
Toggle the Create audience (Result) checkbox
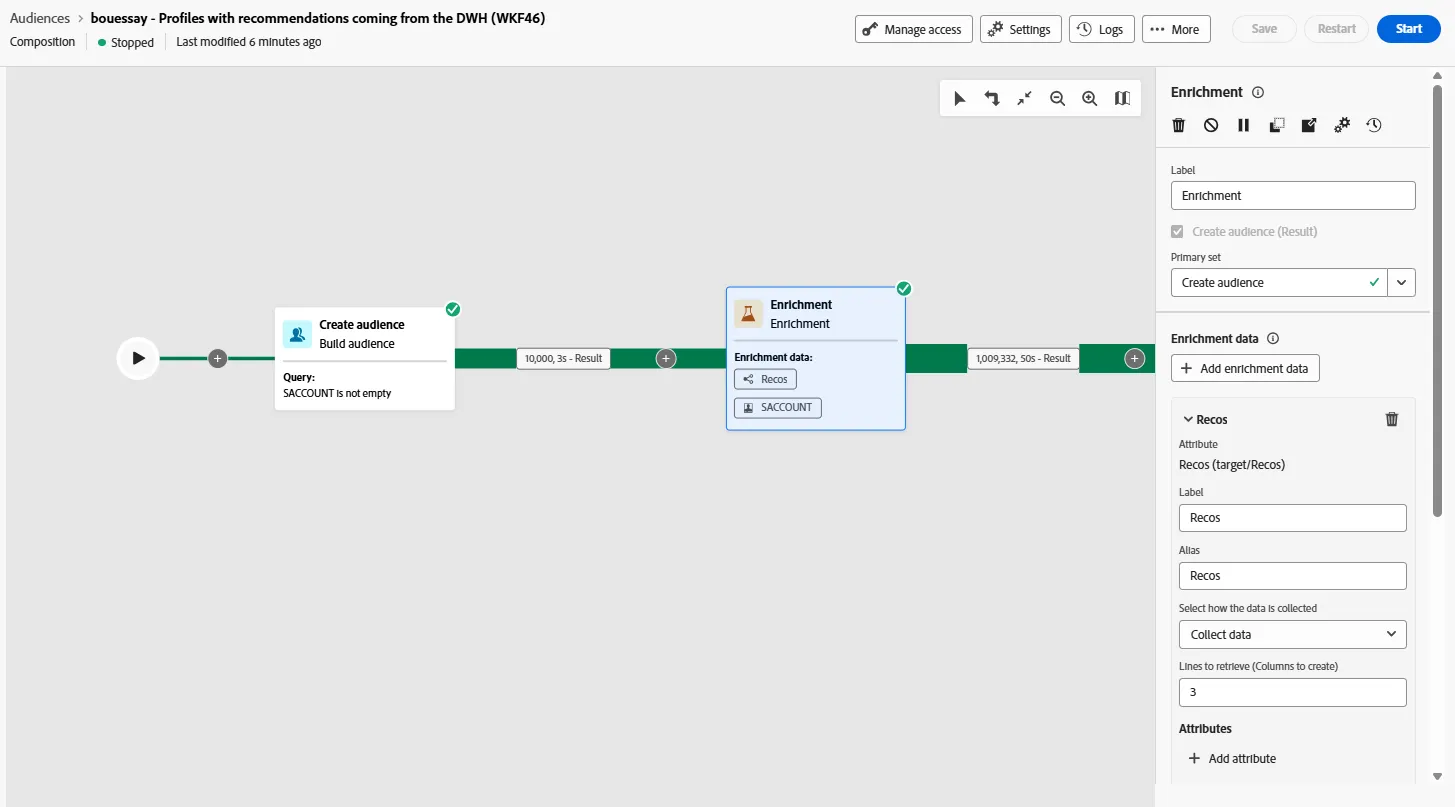(1178, 232)
